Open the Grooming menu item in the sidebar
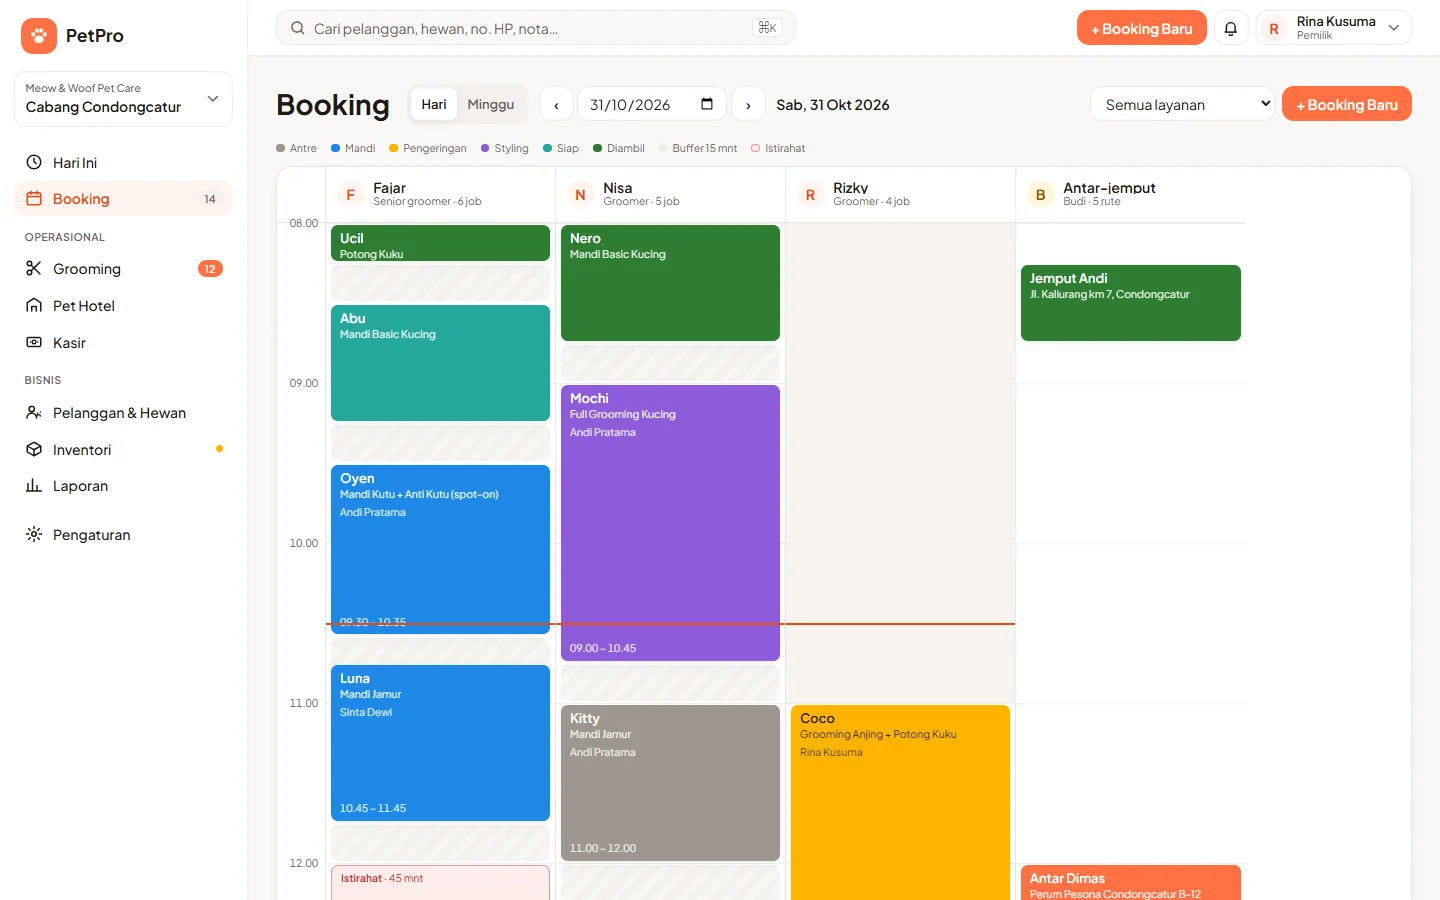 tap(123, 268)
